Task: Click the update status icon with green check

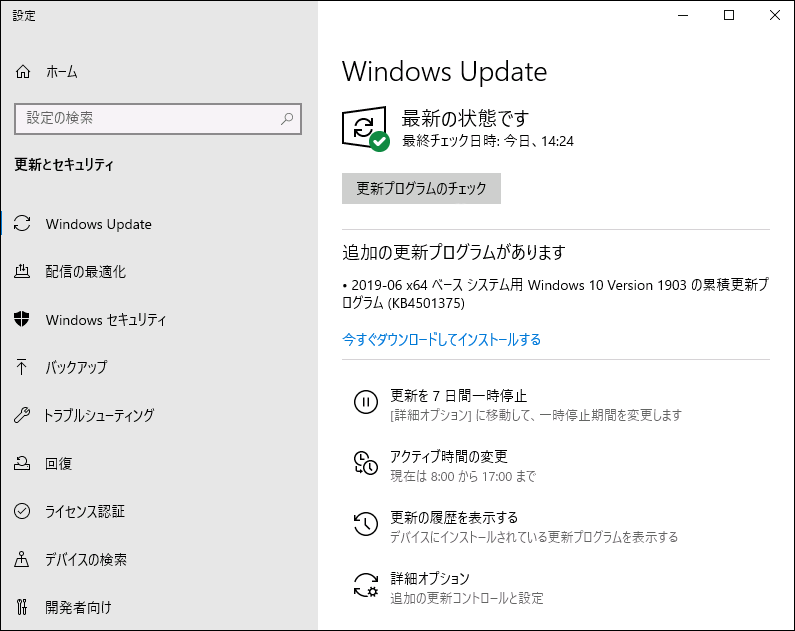Action: (x=366, y=129)
